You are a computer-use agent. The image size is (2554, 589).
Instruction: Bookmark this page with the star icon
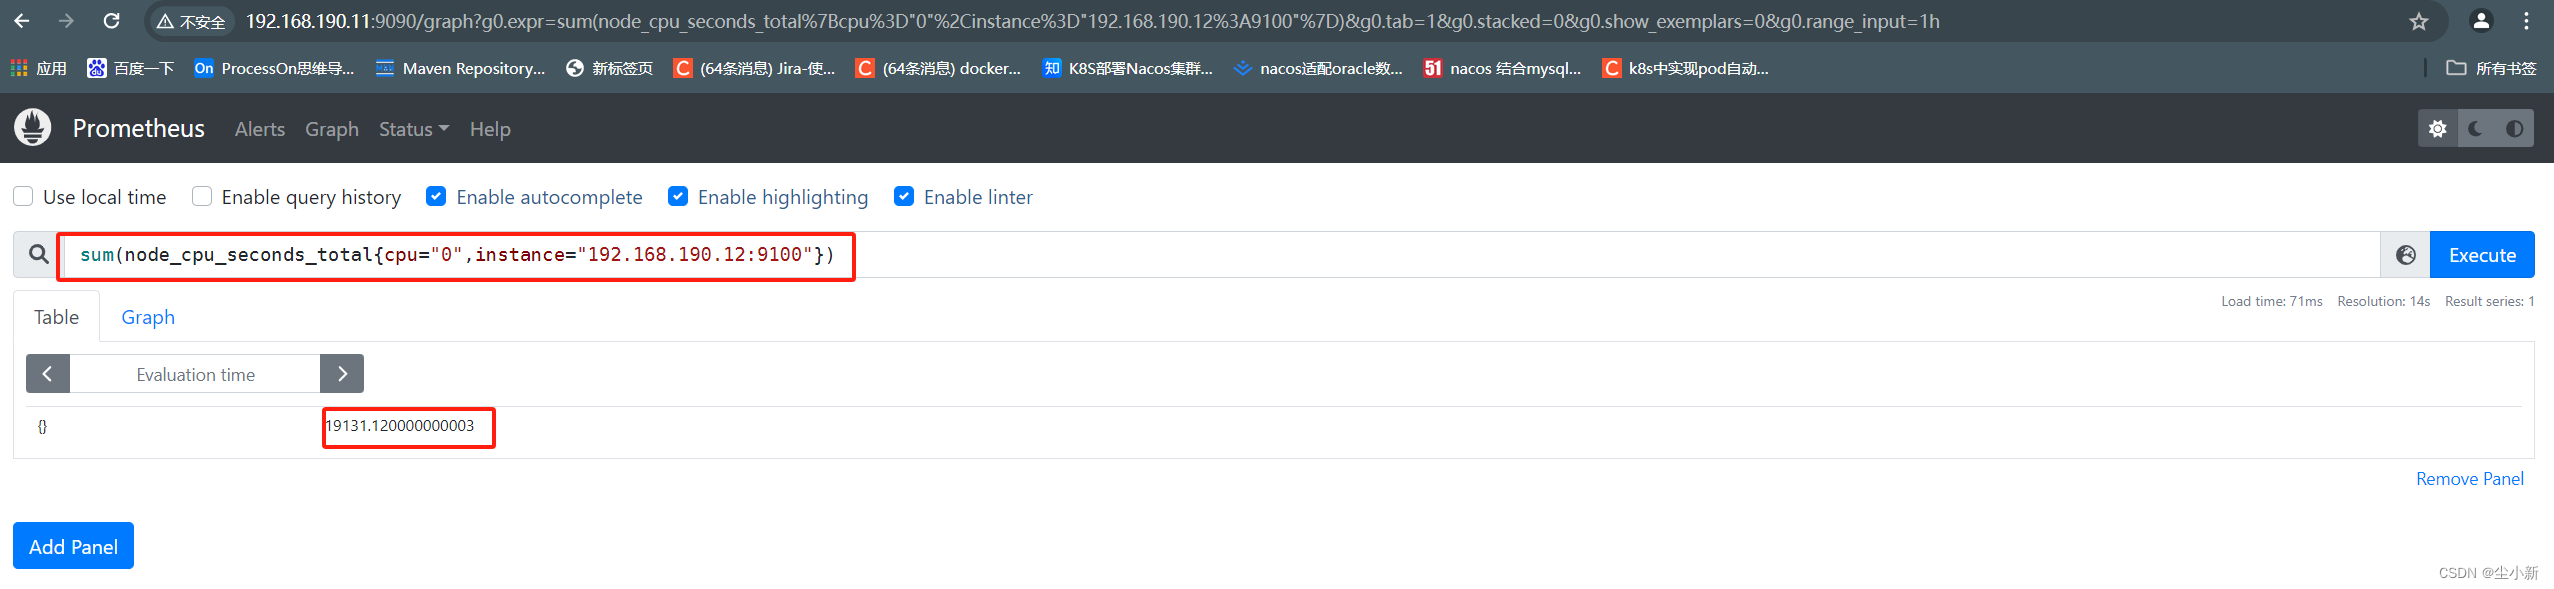click(x=2418, y=21)
